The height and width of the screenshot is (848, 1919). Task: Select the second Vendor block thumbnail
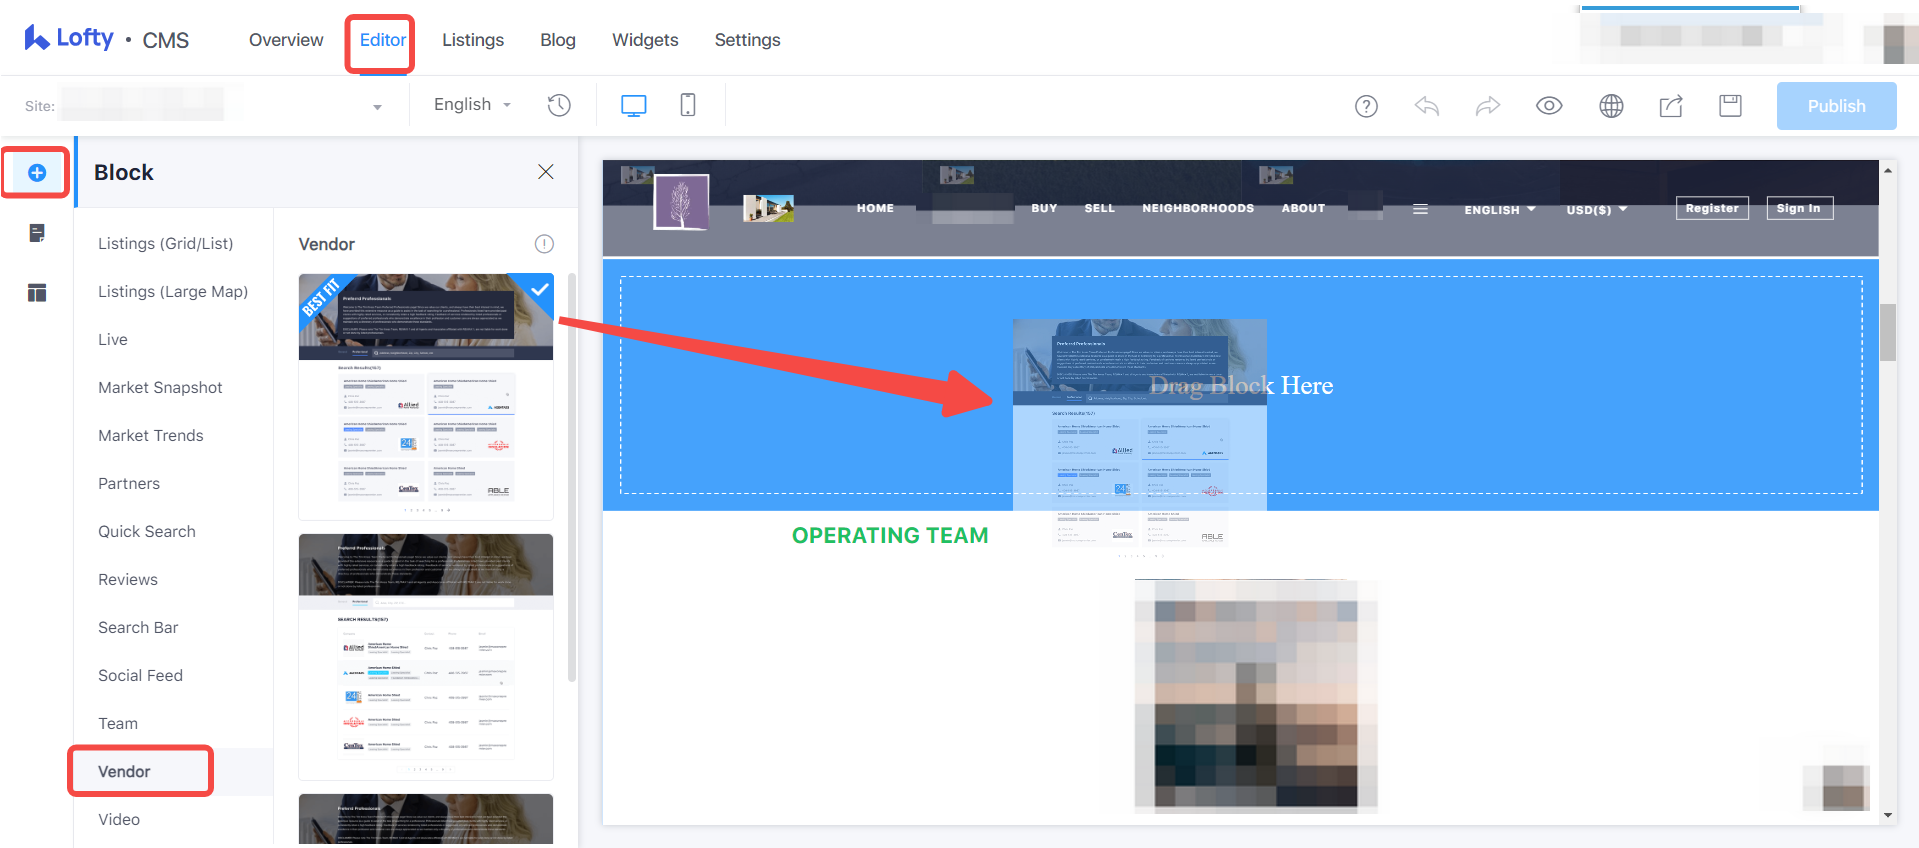pyautogui.click(x=426, y=656)
